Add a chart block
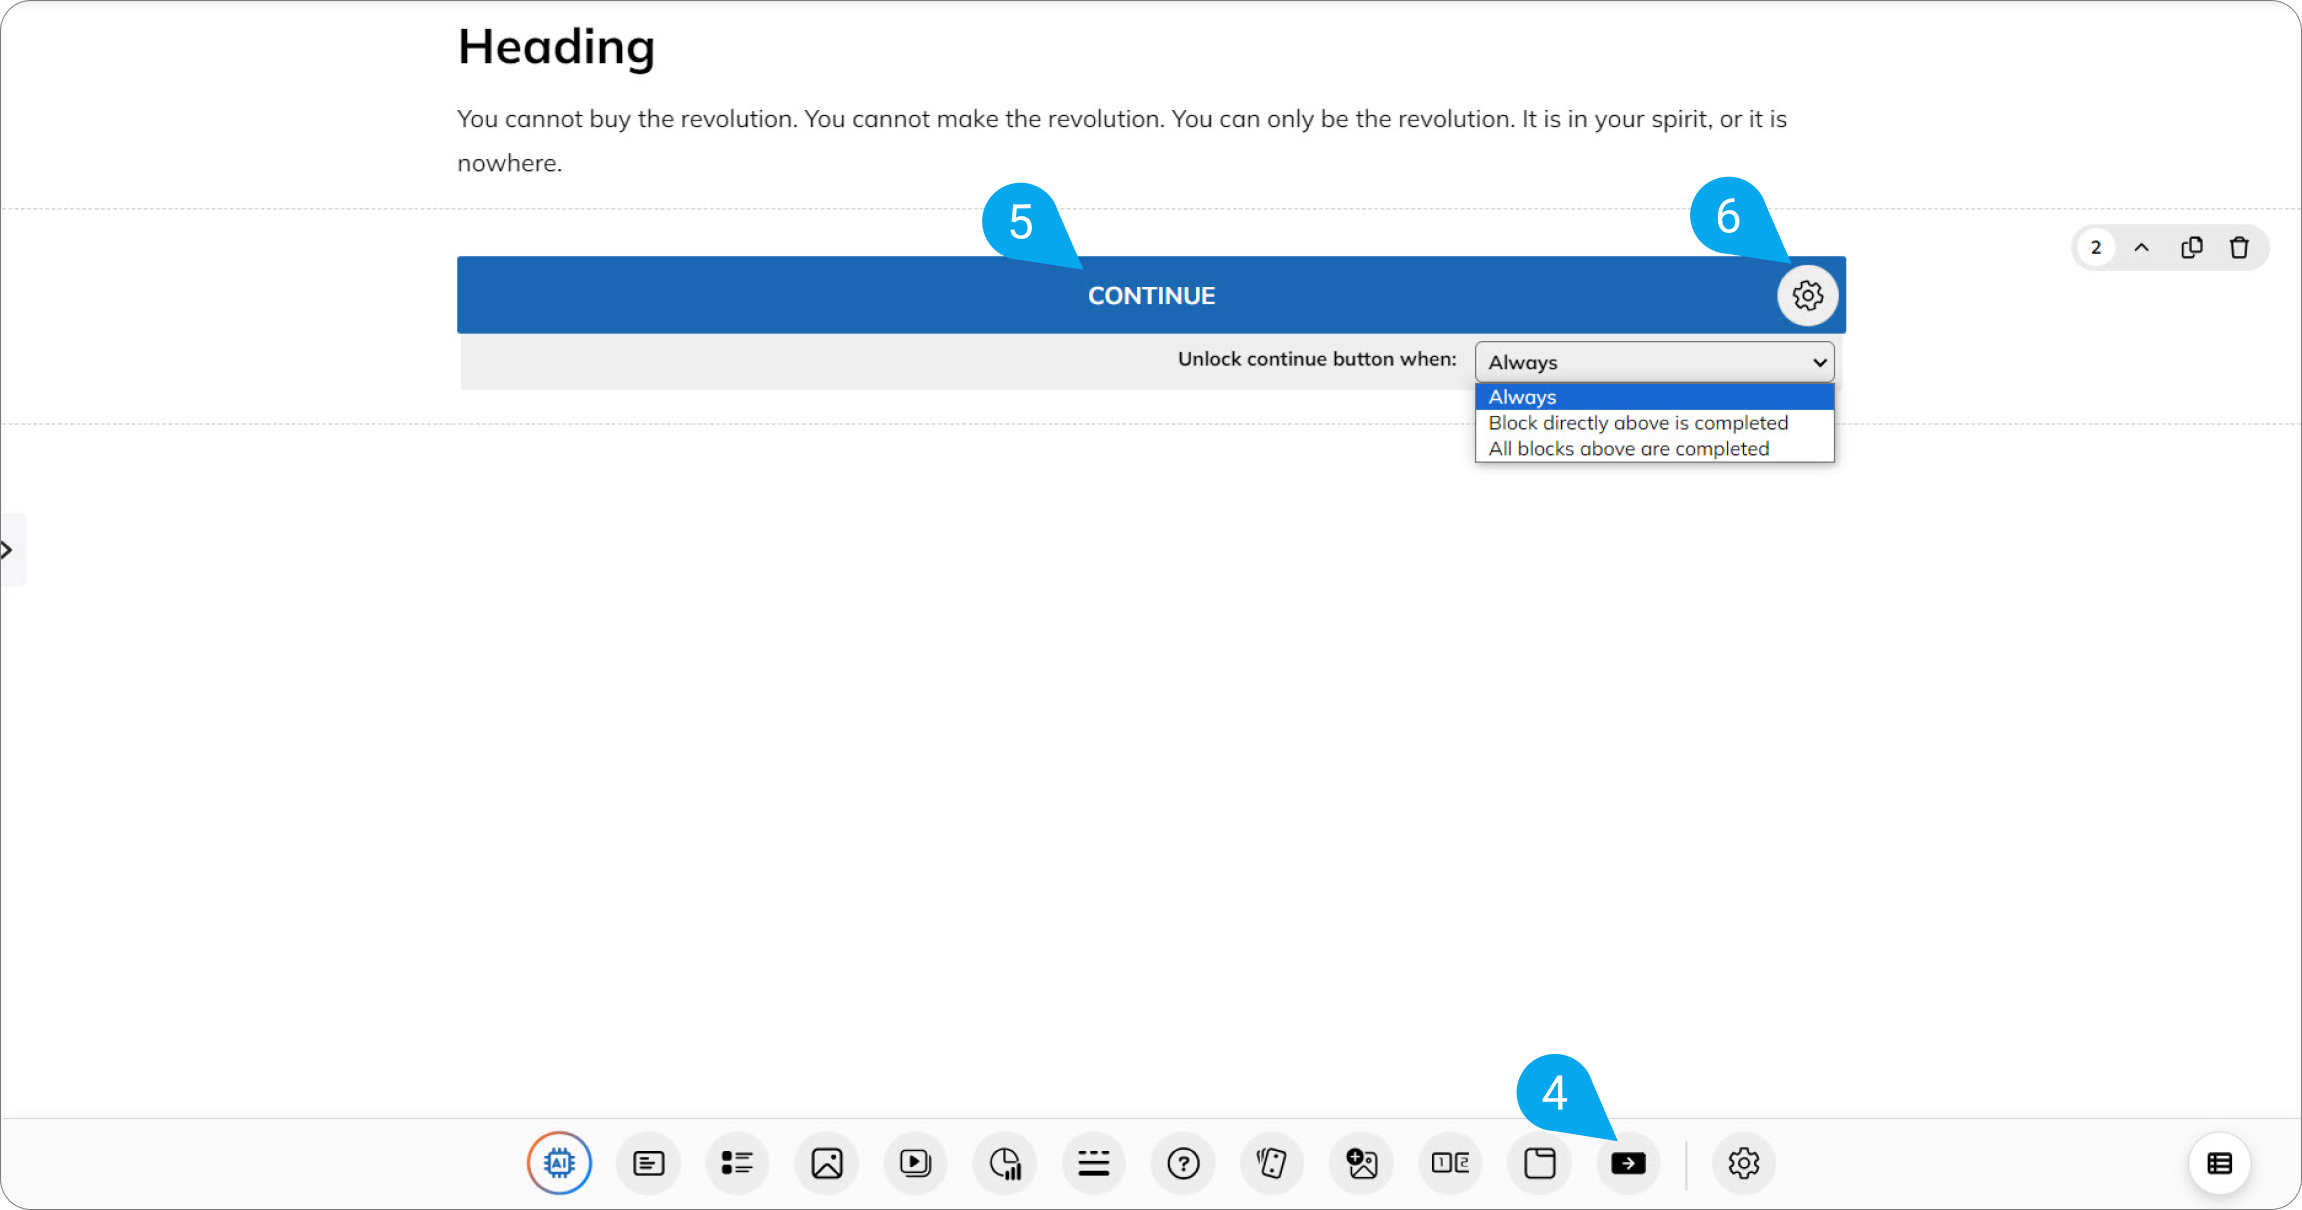This screenshot has height=1210, width=2302. (1004, 1163)
